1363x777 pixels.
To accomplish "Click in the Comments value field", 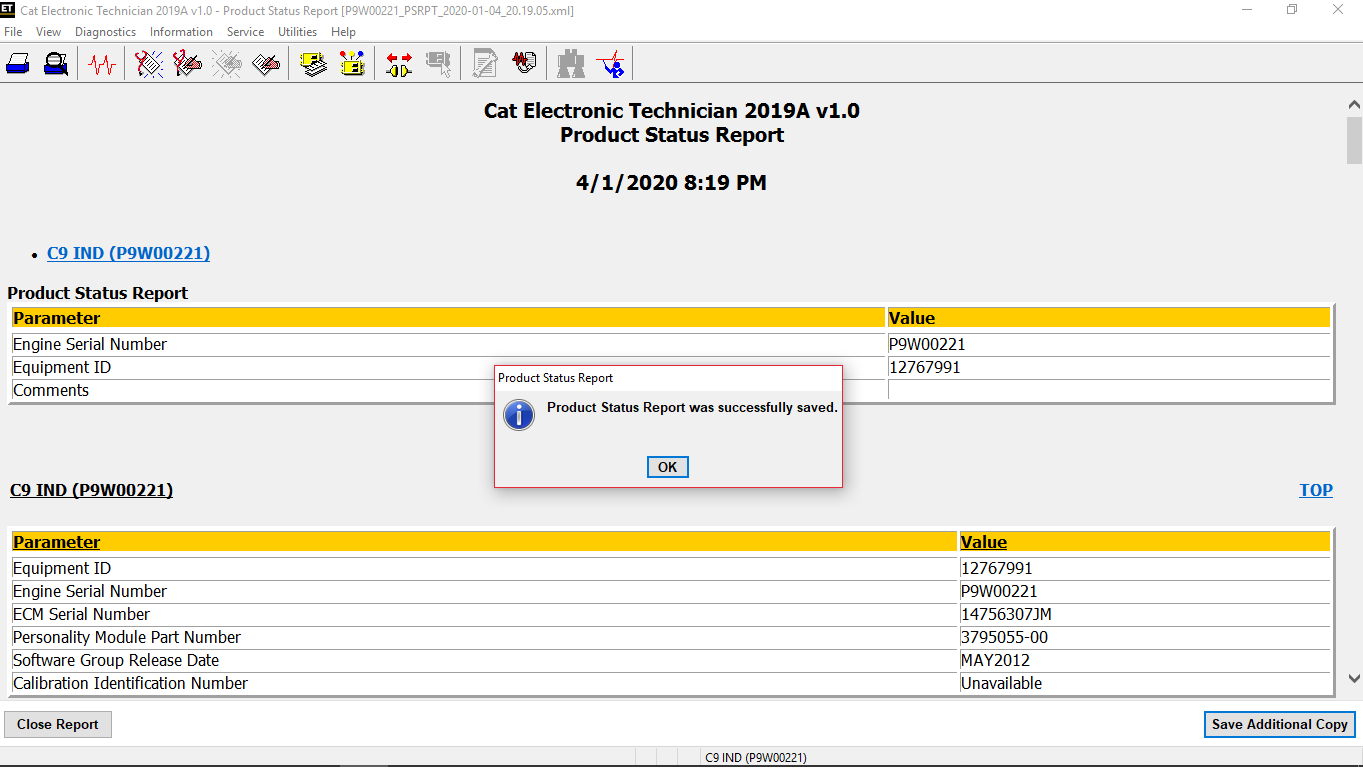I will click(x=1100, y=389).
